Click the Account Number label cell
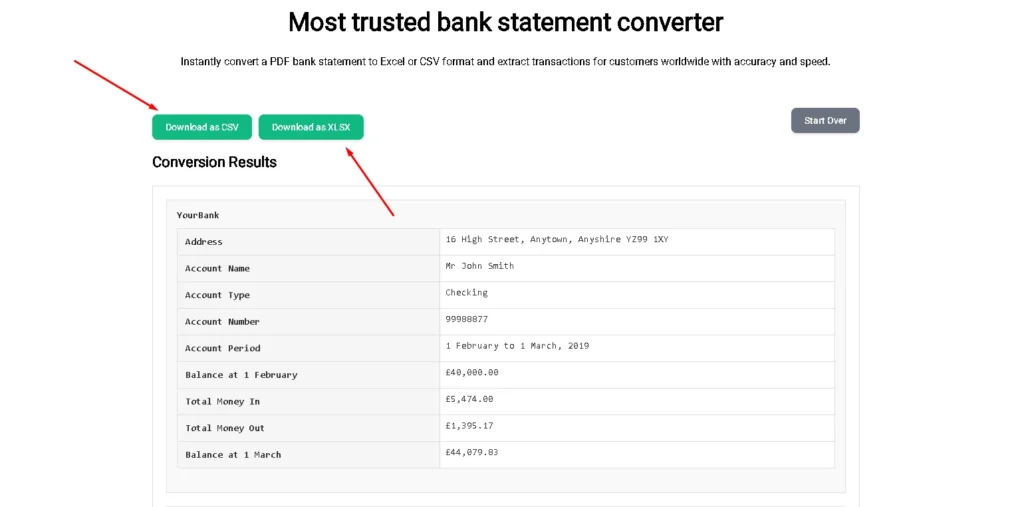 click(x=222, y=322)
